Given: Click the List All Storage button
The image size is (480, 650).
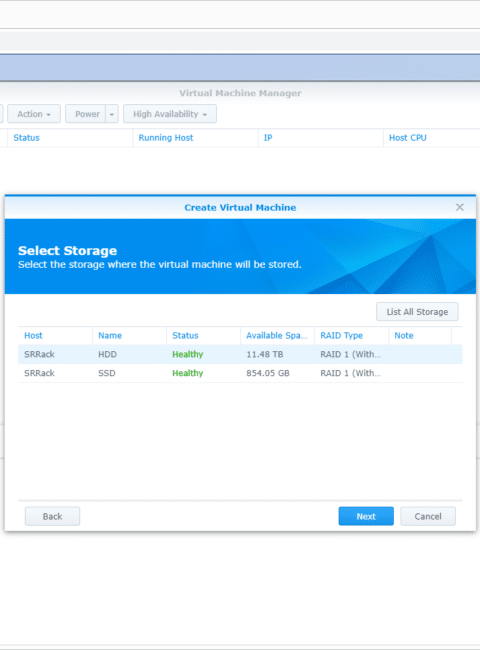Looking at the screenshot, I should tap(417, 312).
